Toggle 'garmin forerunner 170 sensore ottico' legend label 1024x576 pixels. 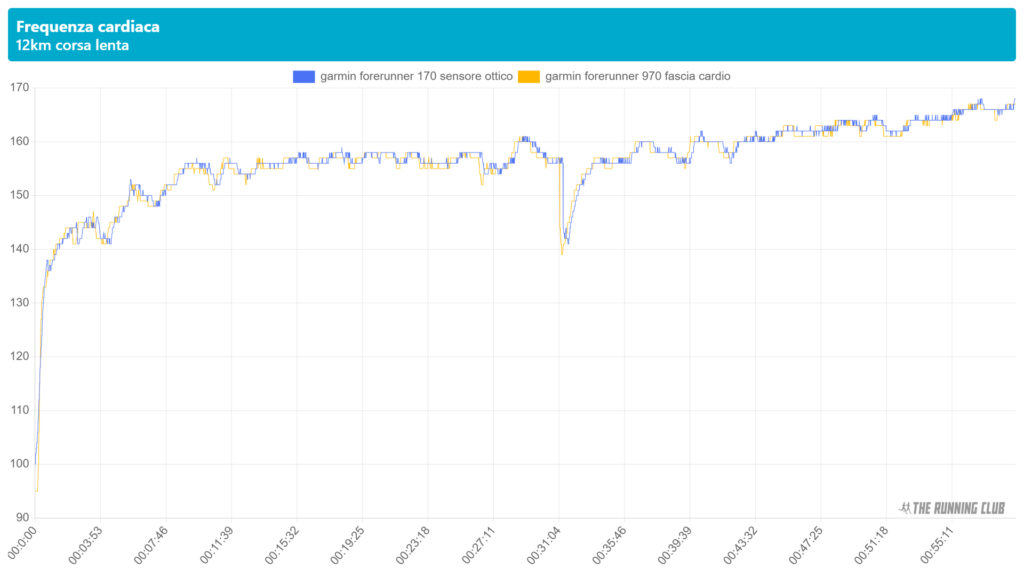pos(416,76)
